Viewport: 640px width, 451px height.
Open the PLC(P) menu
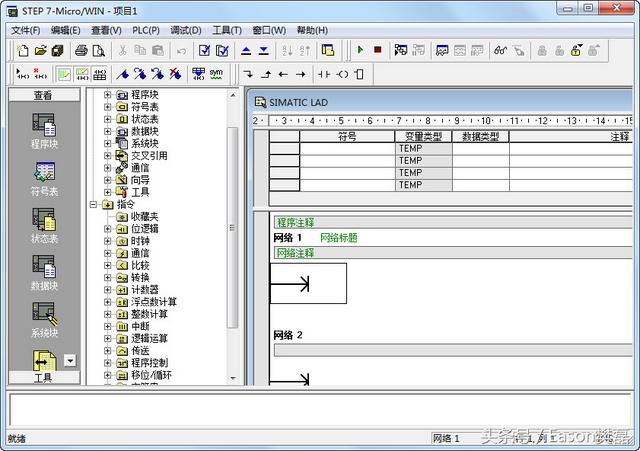click(x=146, y=30)
